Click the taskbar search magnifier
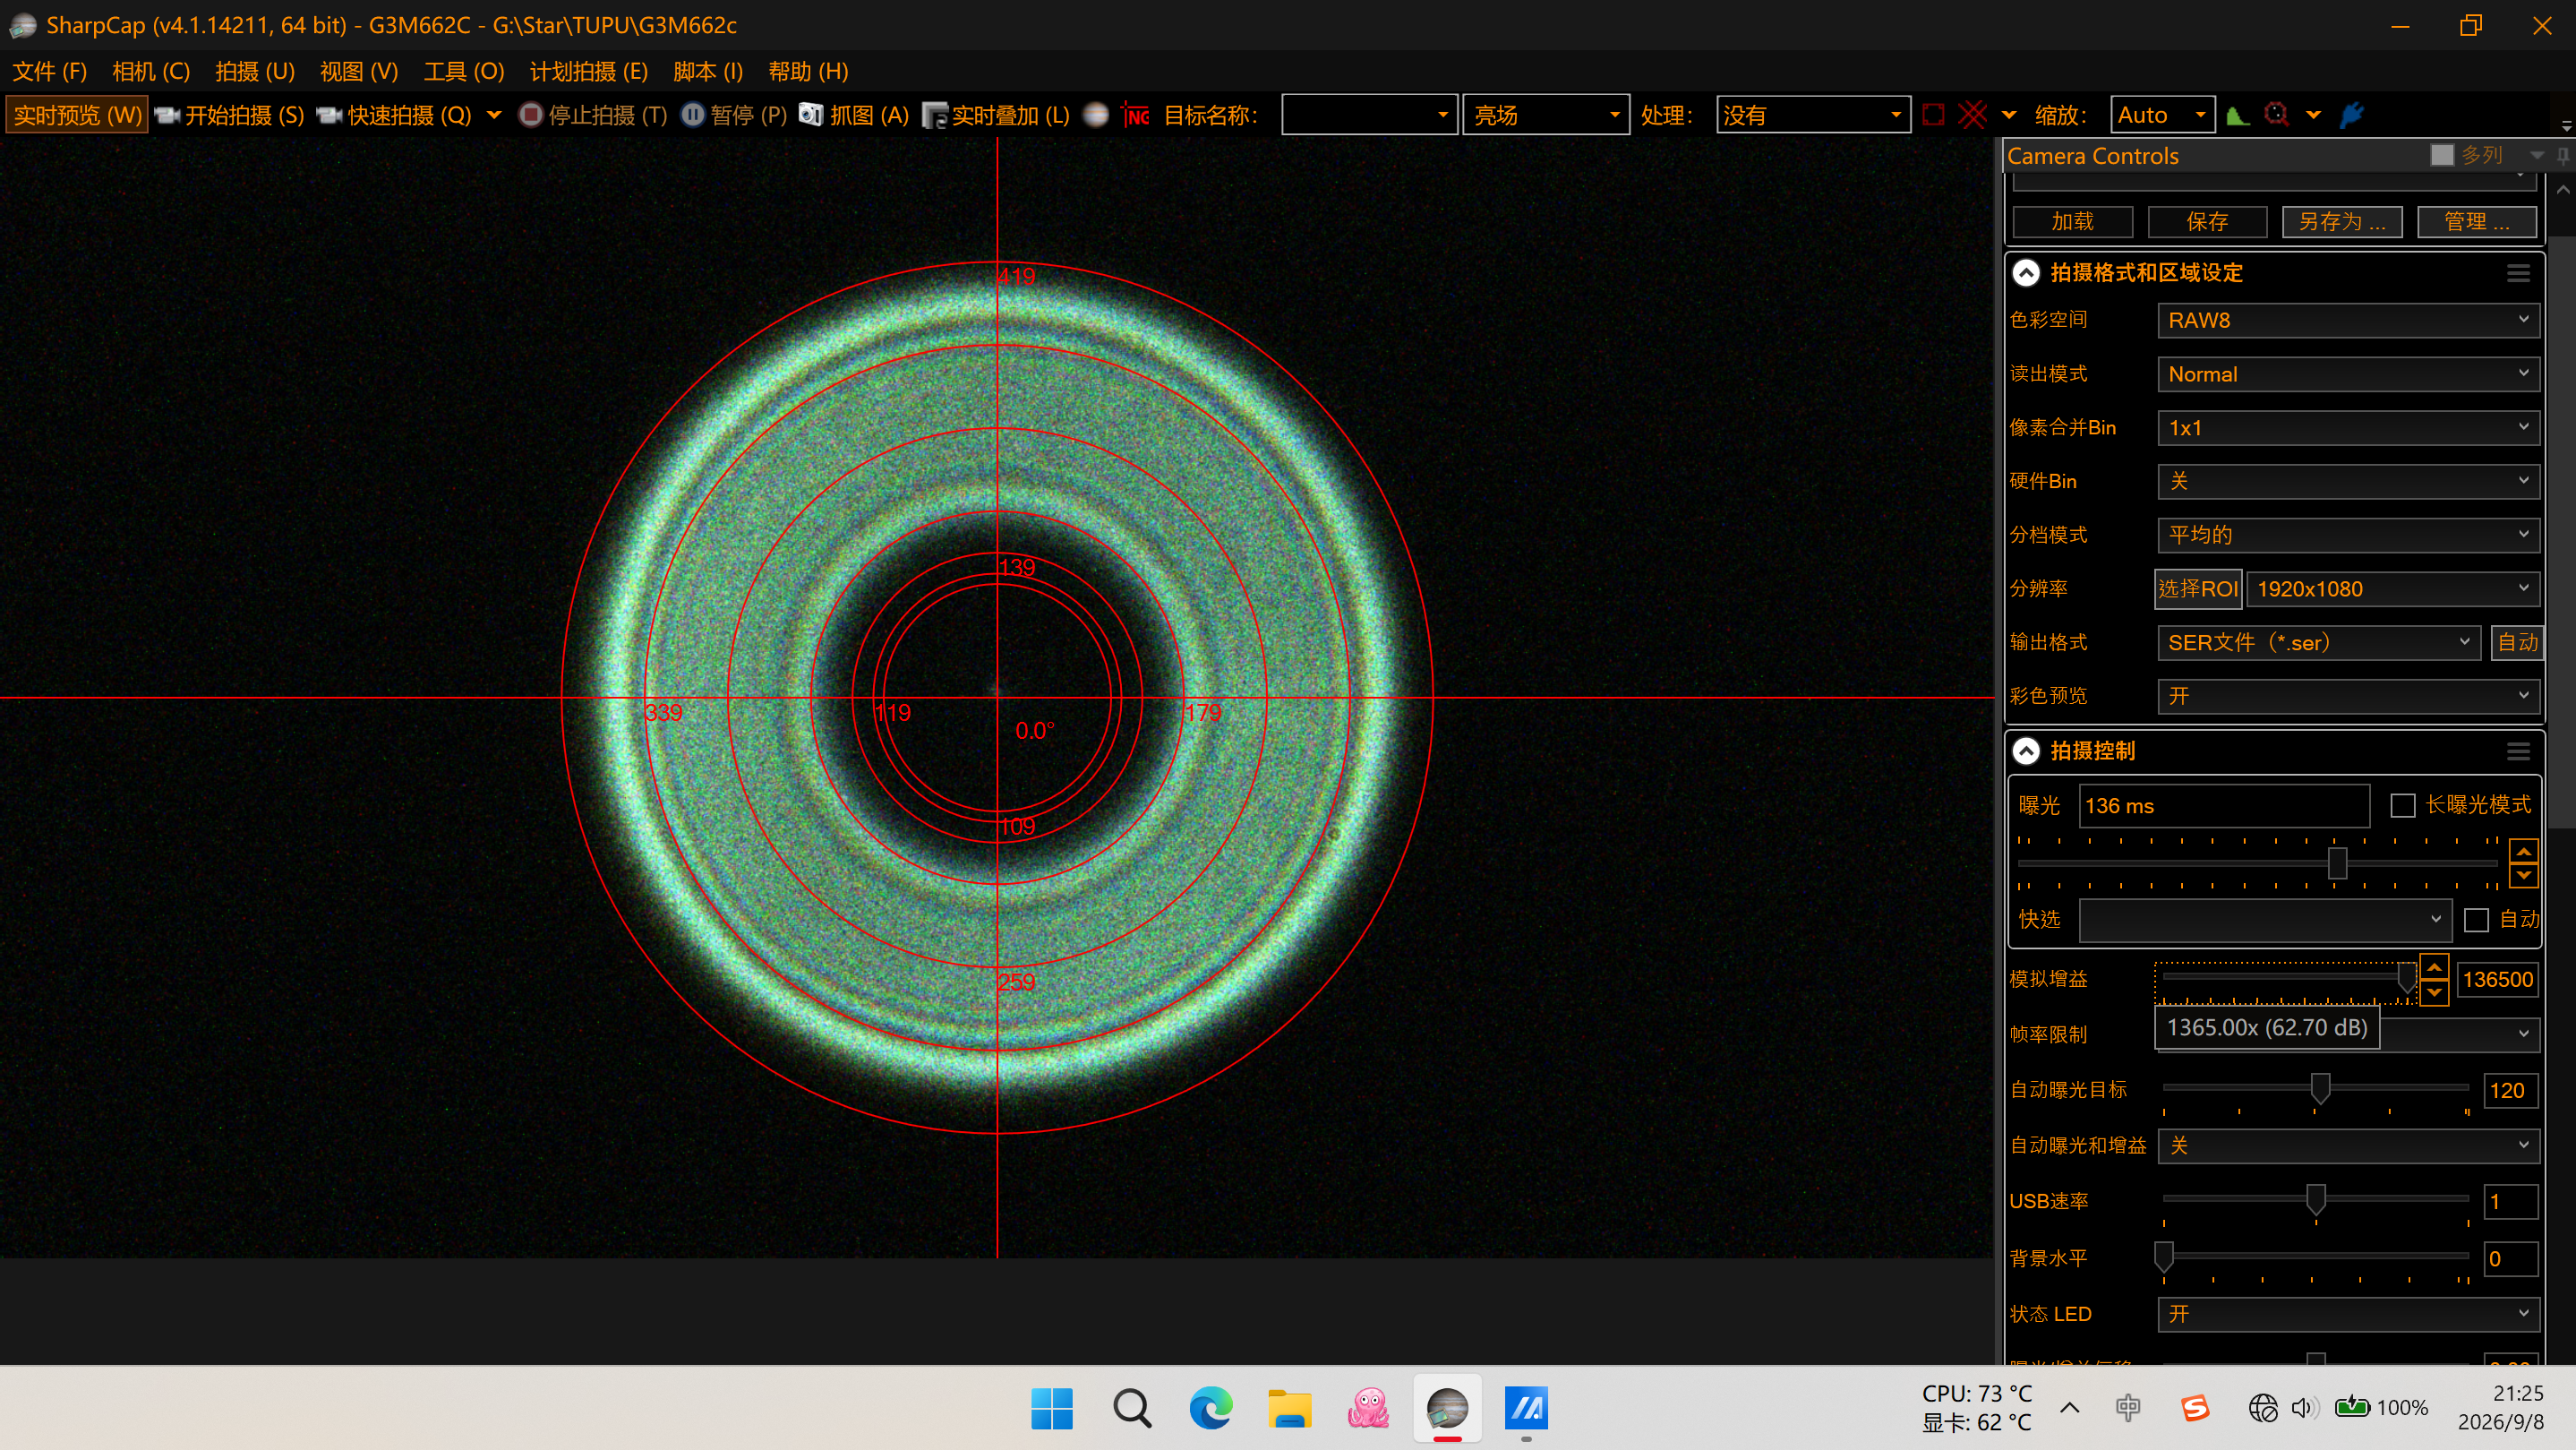2576x1450 pixels. click(1131, 1408)
